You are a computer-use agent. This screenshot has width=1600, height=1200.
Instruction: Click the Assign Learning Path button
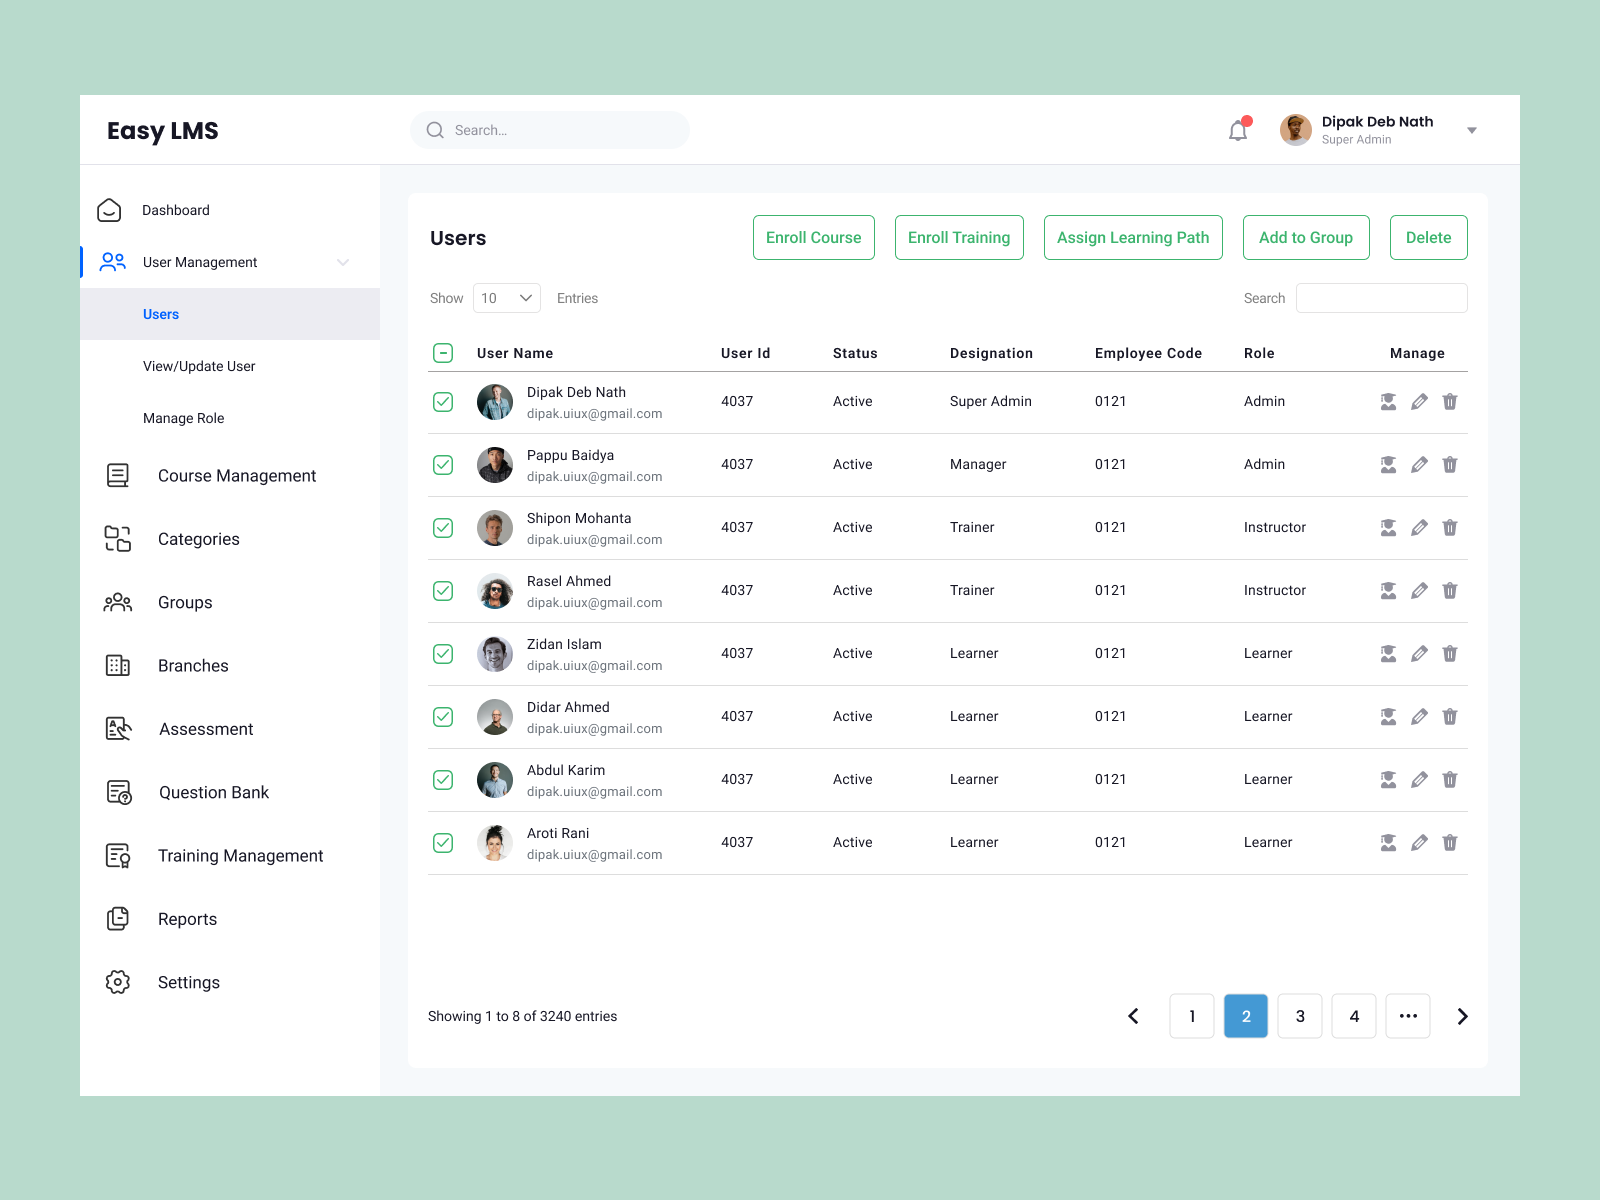point(1133,237)
